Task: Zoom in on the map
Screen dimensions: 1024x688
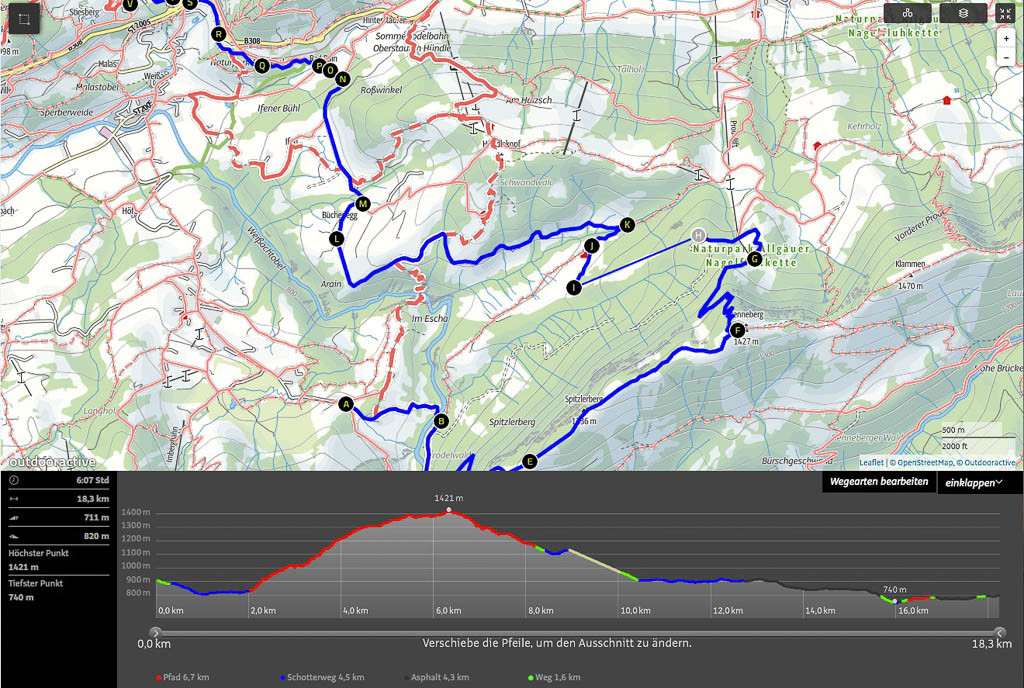Action: [1006, 39]
